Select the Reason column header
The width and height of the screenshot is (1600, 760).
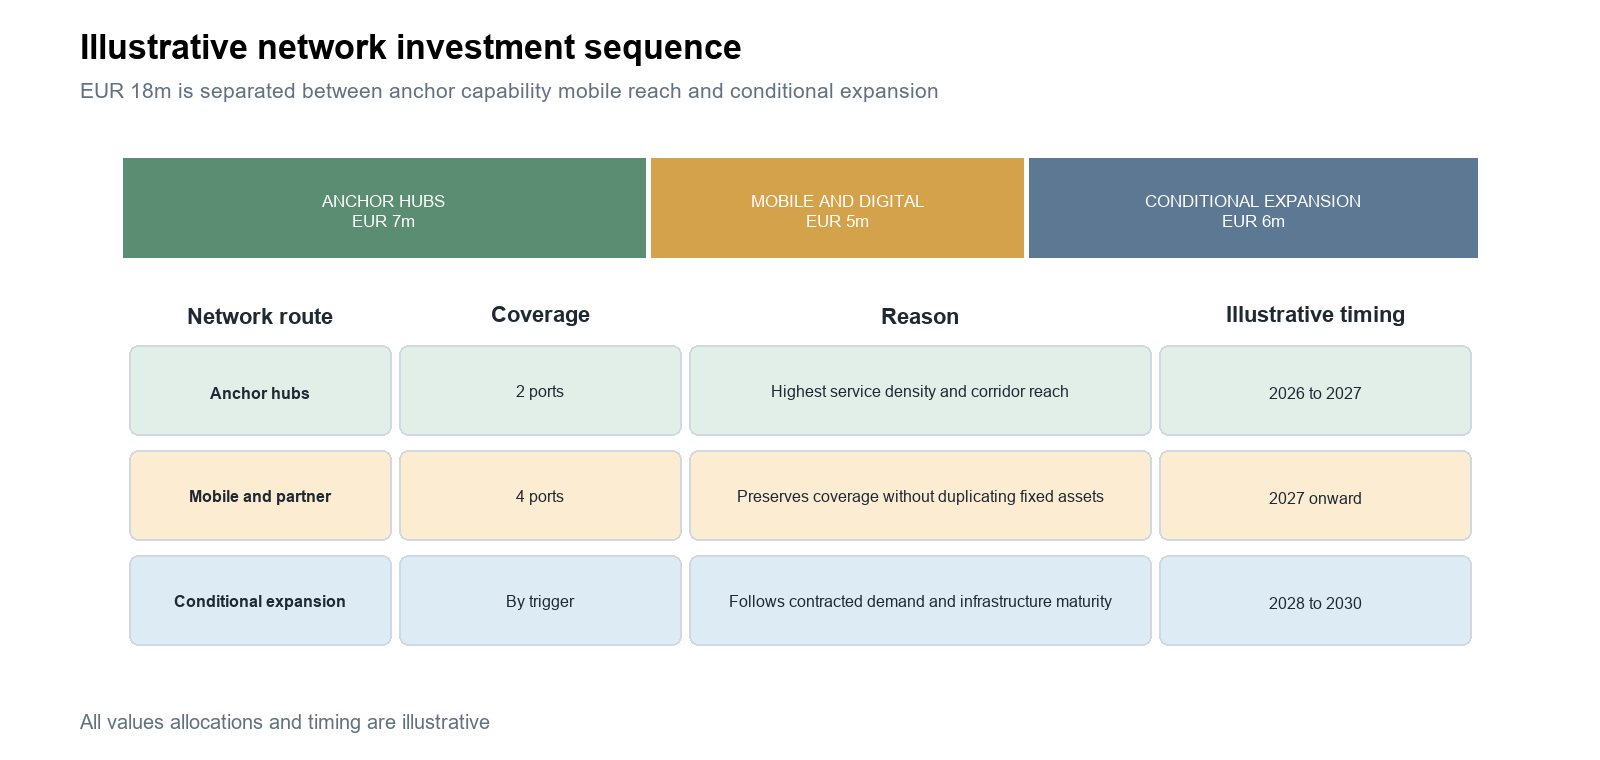[x=920, y=316]
